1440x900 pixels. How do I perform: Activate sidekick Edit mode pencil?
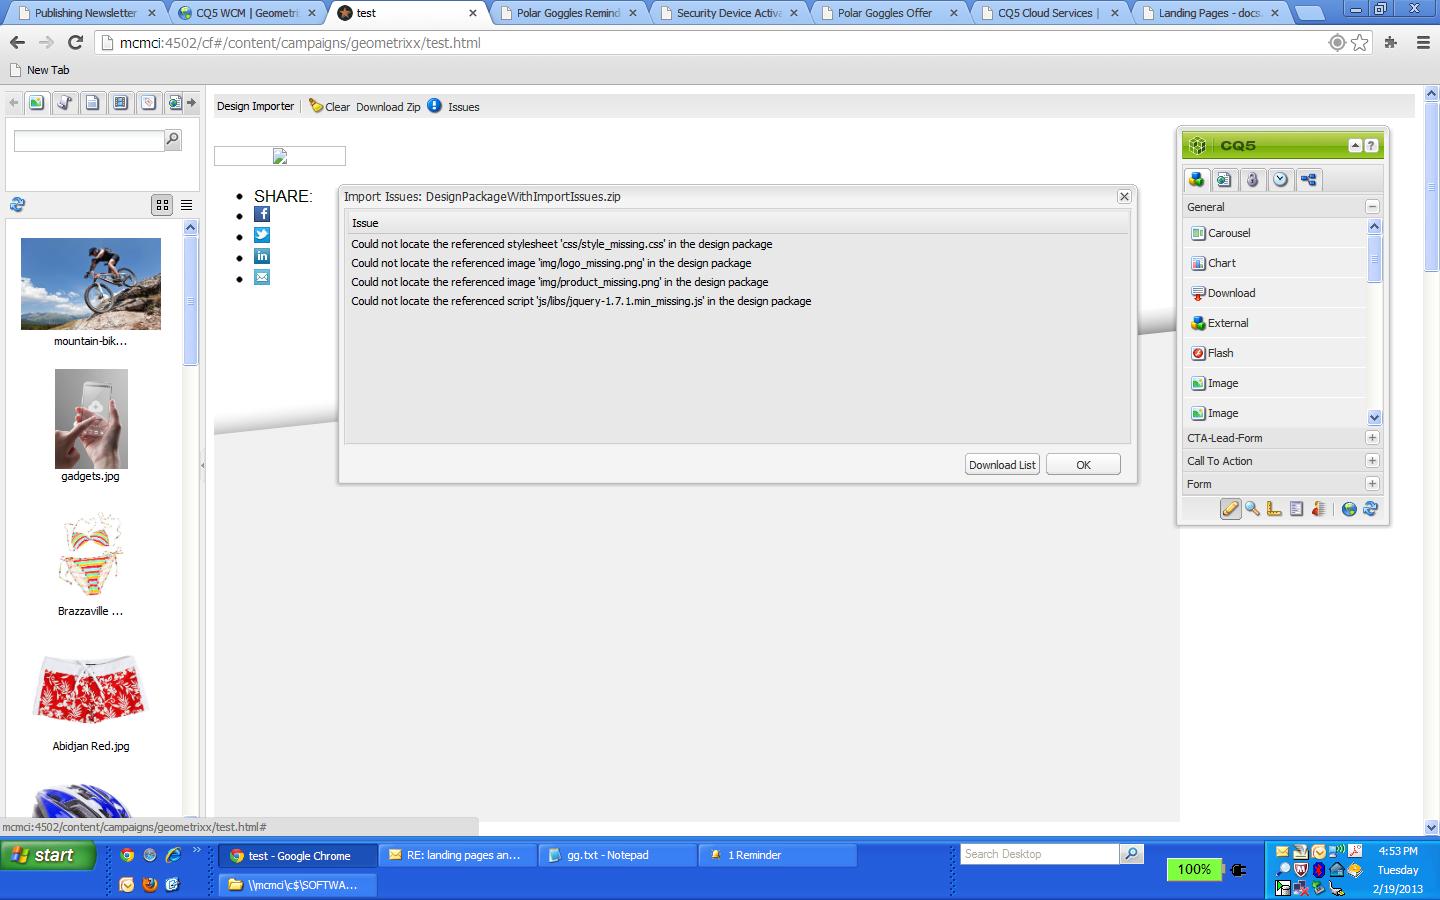[x=1230, y=509]
